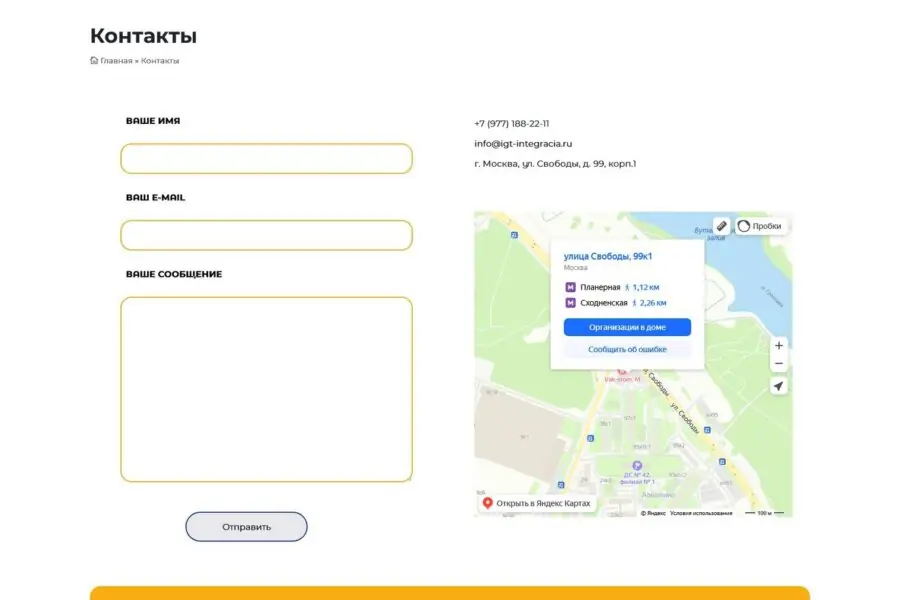900x600 pixels.
Task: Open the Условия использования map link
Action: coord(701,513)
